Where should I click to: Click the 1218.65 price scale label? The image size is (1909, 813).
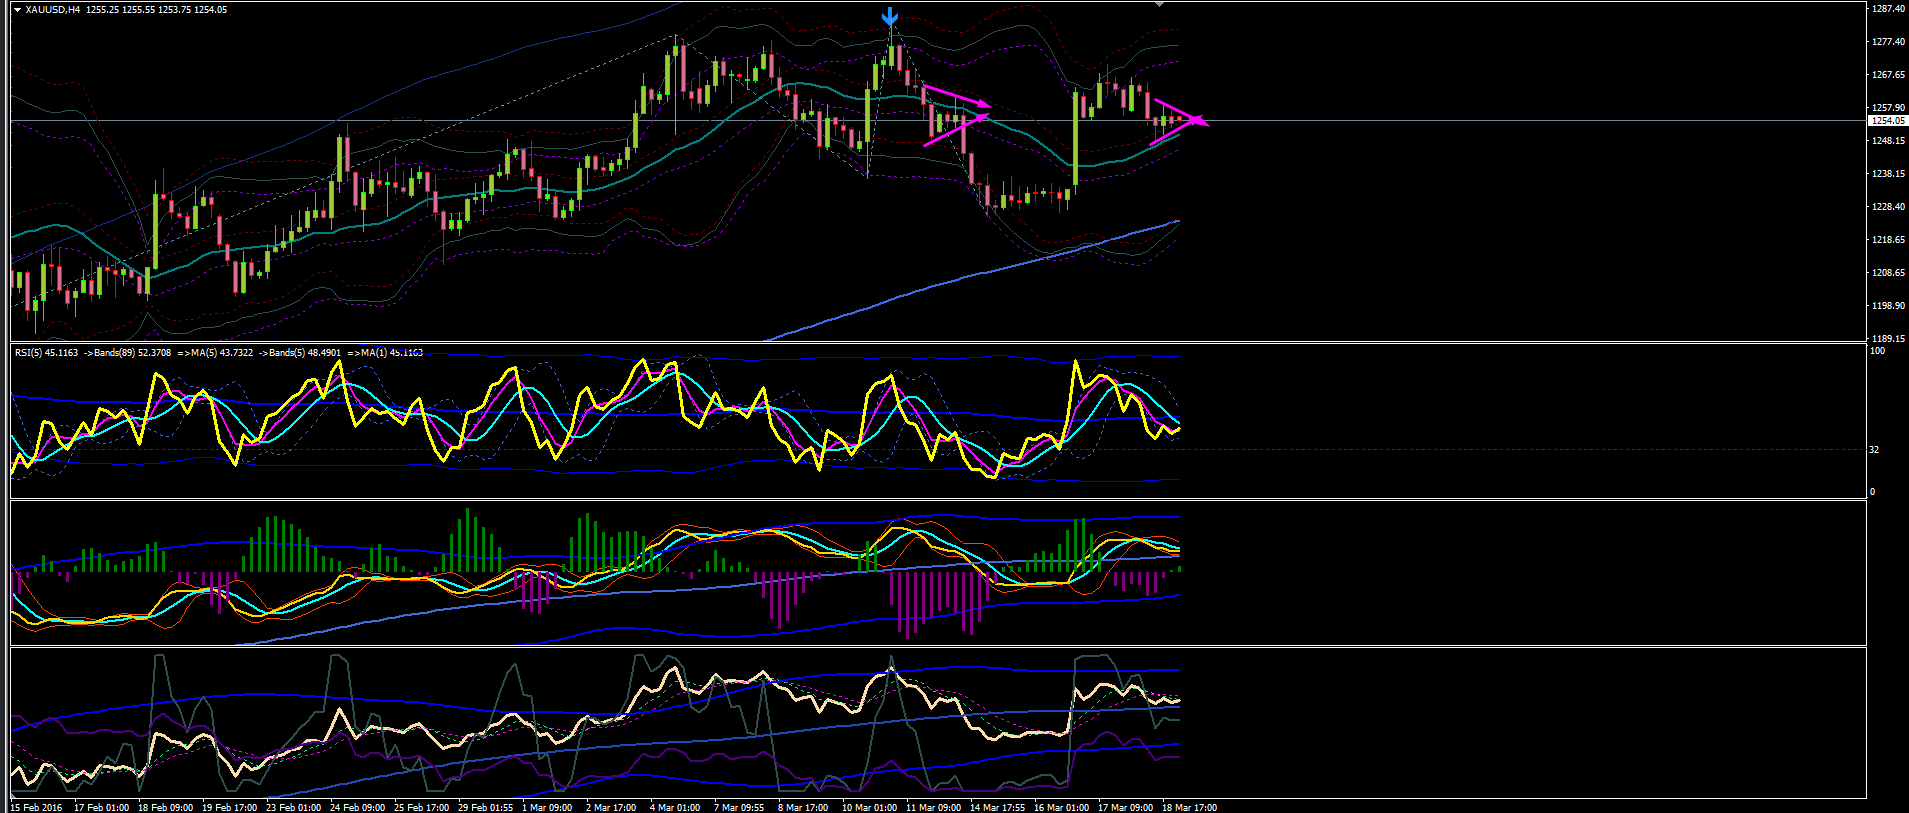point(1888,240)
